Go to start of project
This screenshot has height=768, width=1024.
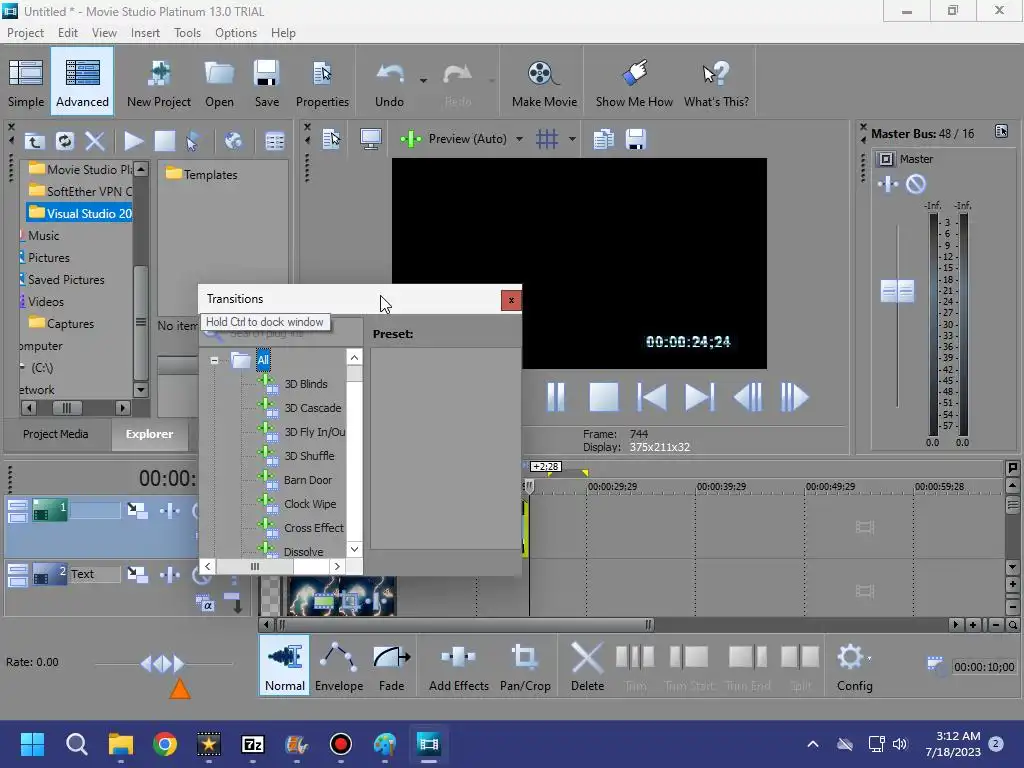click(651, 396)
